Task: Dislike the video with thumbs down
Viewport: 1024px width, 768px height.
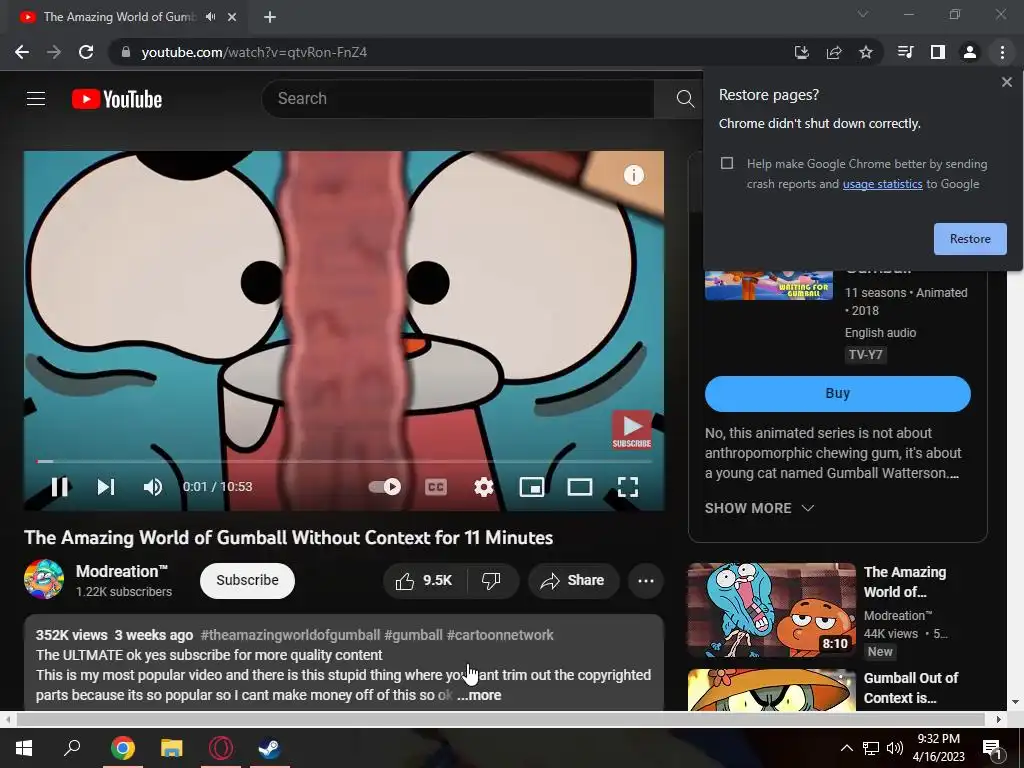Action: tap(491, 581)
